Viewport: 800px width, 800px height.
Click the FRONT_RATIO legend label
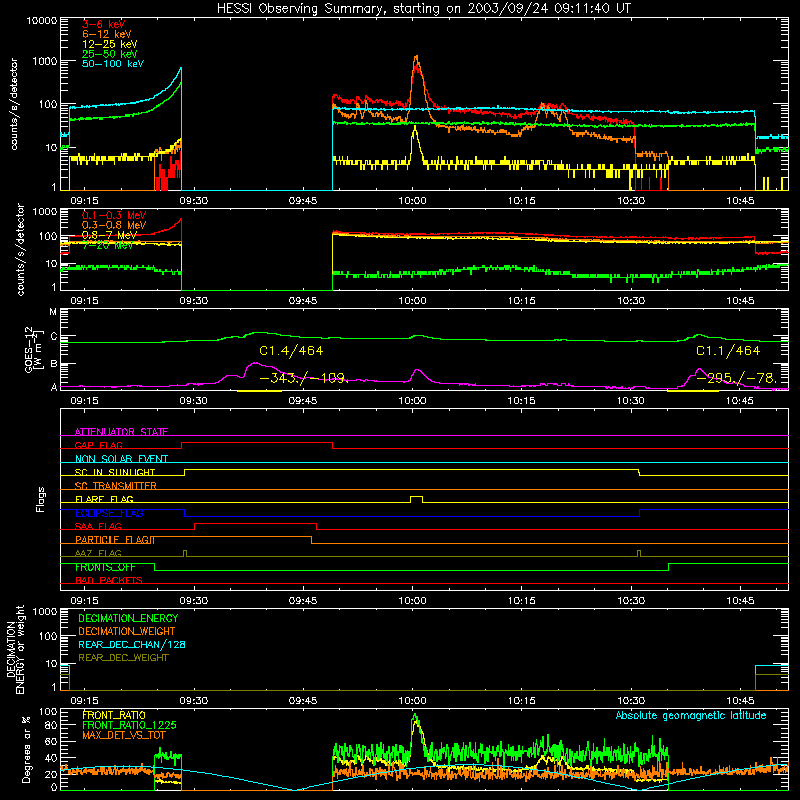(114, 715)
